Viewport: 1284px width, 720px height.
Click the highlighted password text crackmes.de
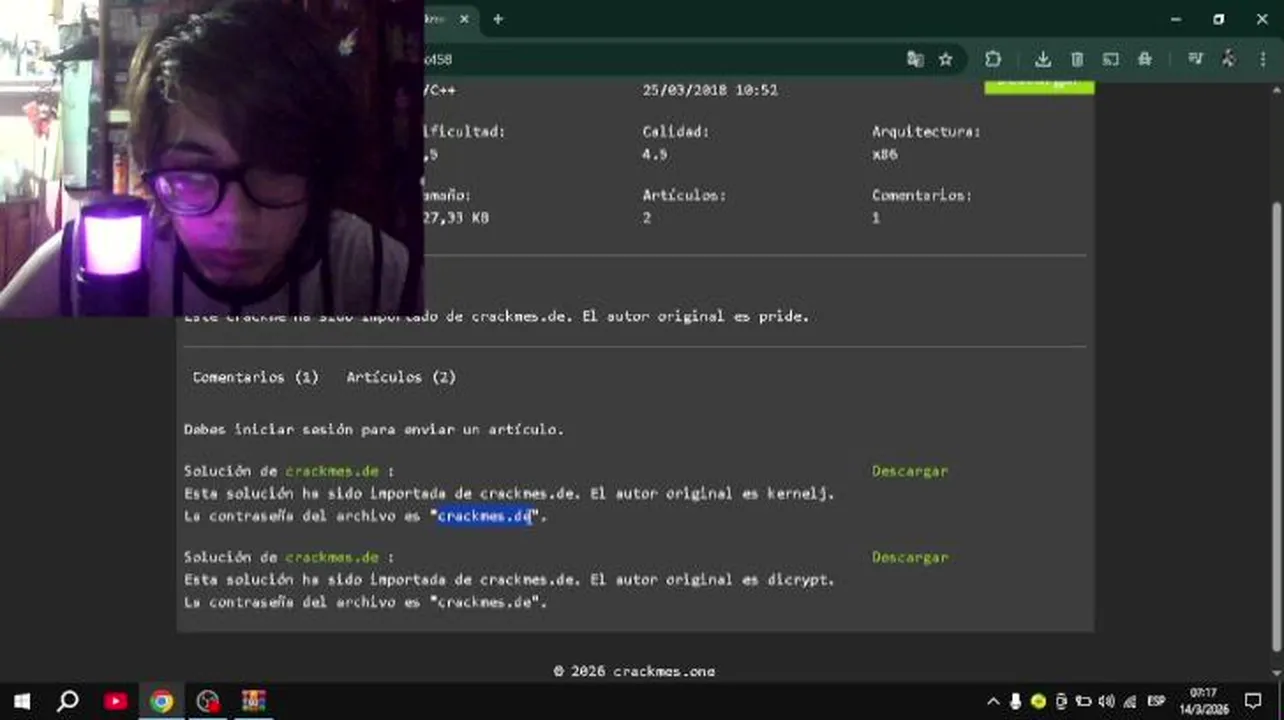tap(484, 516)
